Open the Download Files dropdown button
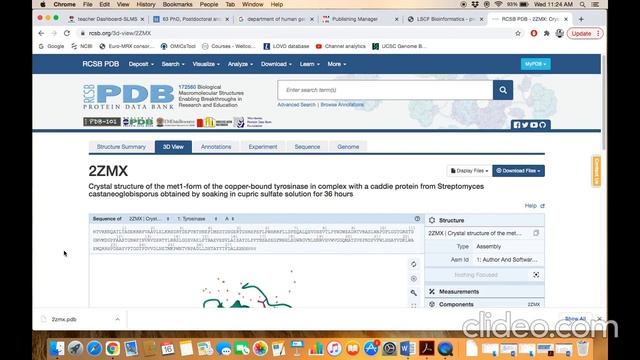640x360 pixels. [x=518, y=171]
